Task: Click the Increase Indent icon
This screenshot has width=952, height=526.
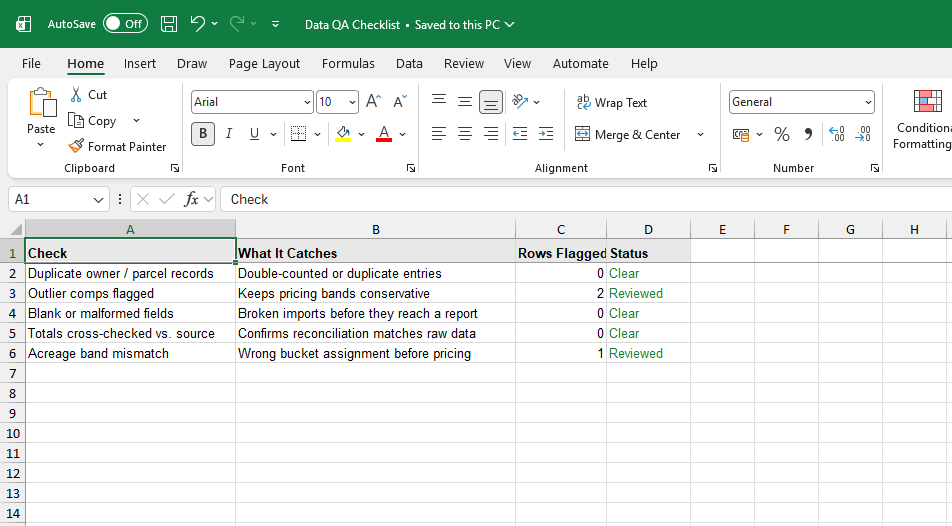Action: point(546,134)
